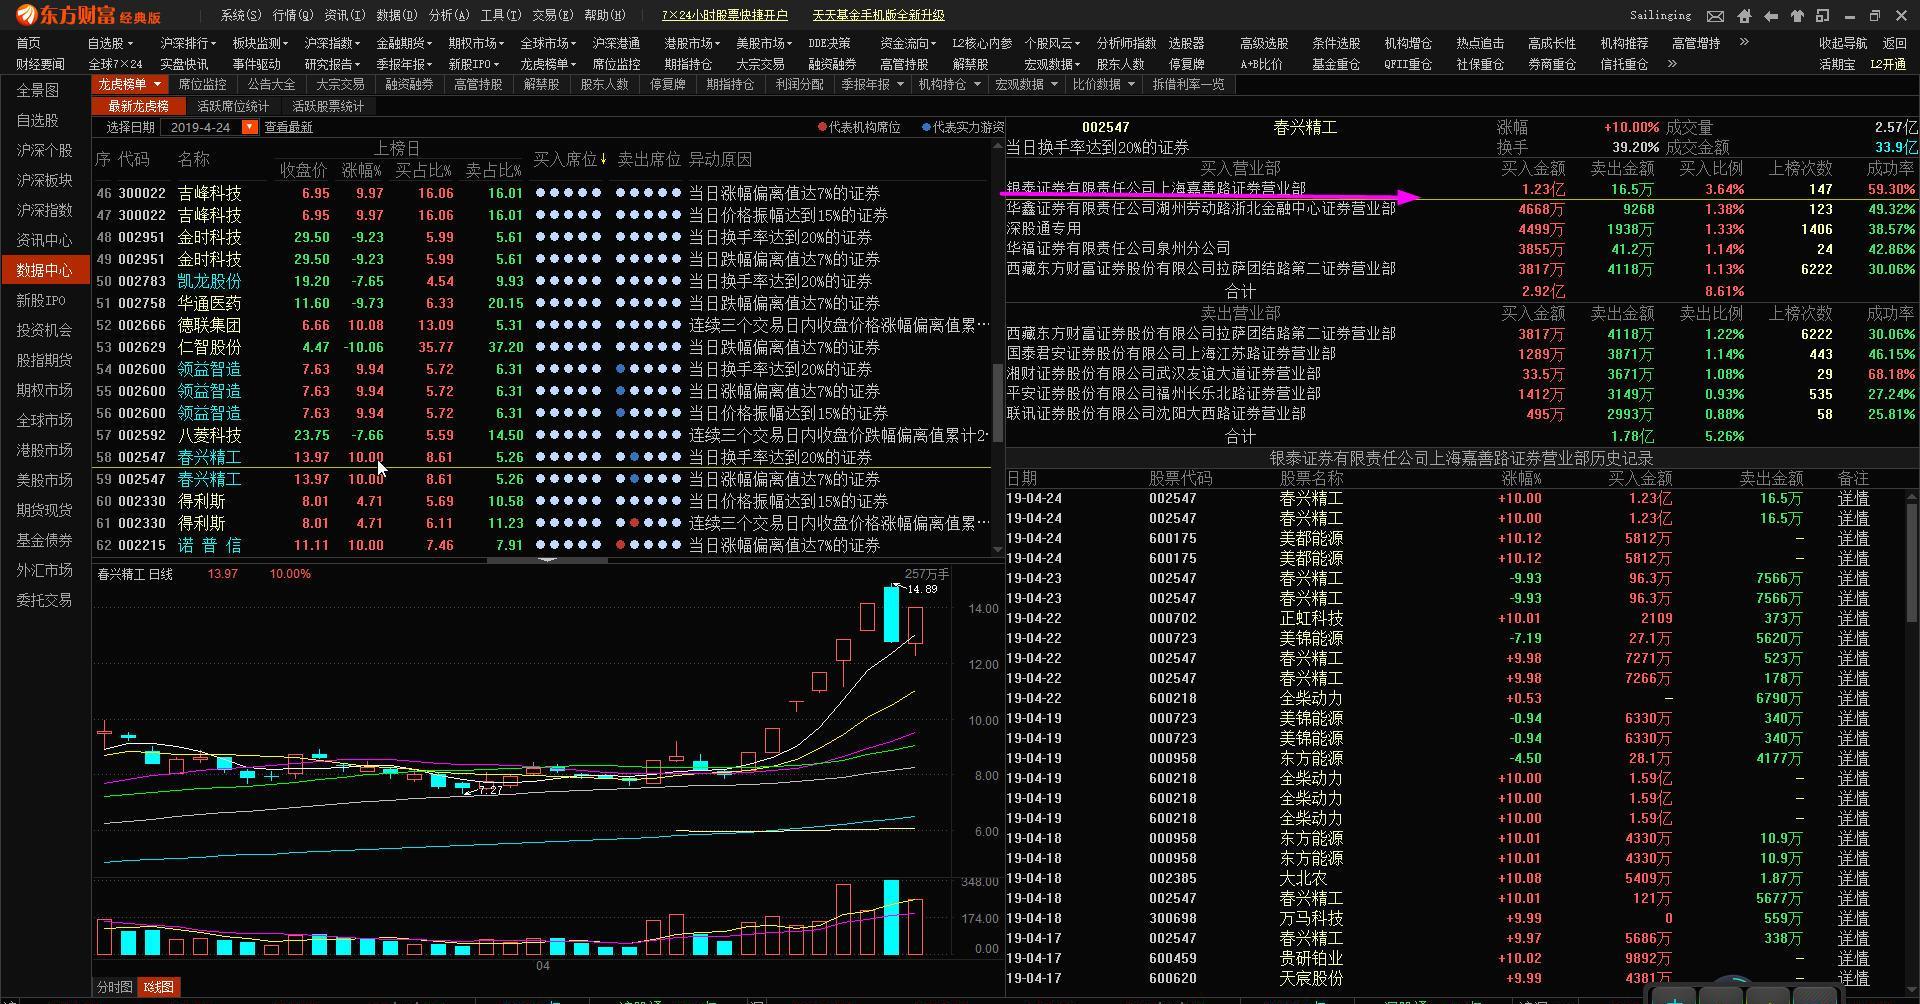Click 收起导航 button

tap(1843, 43)
